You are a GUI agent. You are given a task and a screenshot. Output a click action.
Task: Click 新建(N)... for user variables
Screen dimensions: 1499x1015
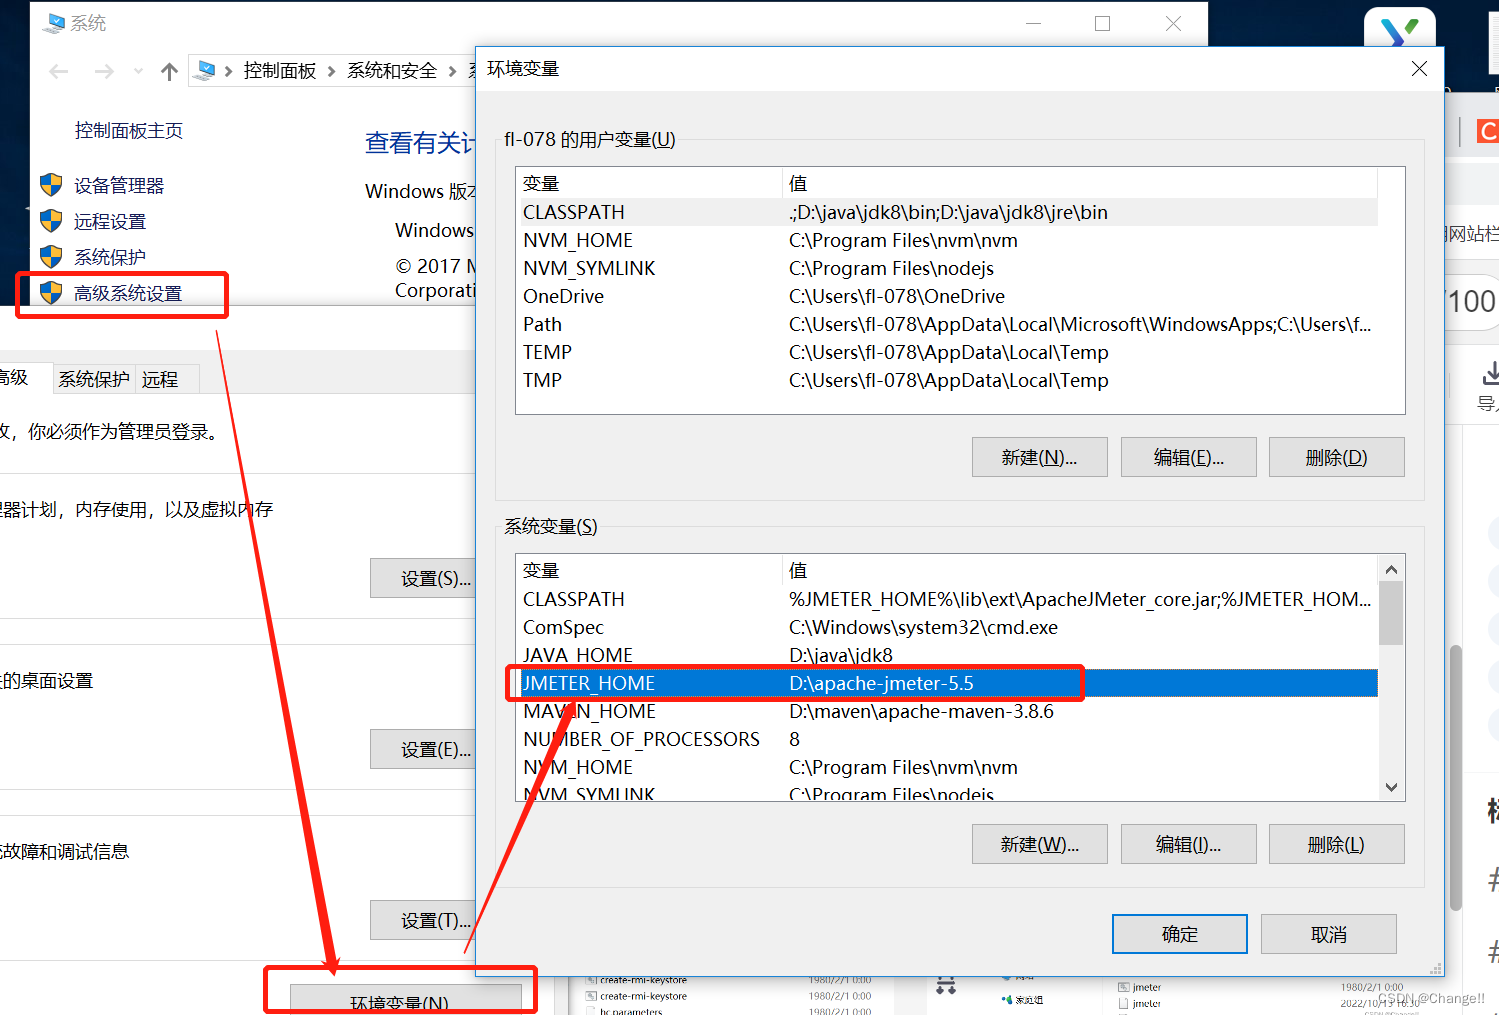[1039, 457]
